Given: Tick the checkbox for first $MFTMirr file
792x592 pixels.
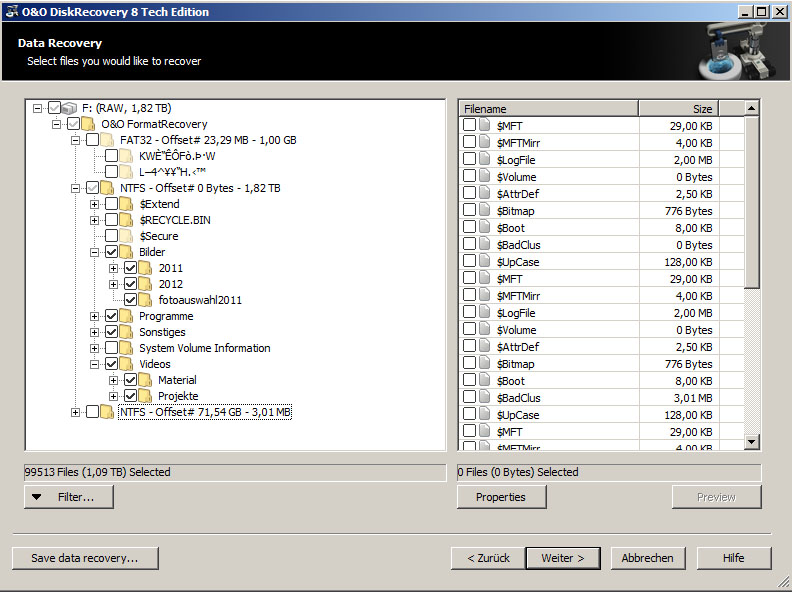Looking at the screenshot, I should click(469, 142).
